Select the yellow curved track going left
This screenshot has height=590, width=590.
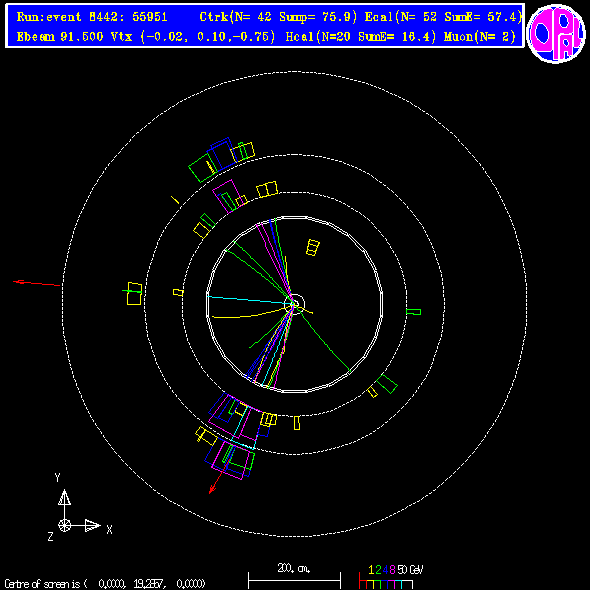tap(250, 313)
